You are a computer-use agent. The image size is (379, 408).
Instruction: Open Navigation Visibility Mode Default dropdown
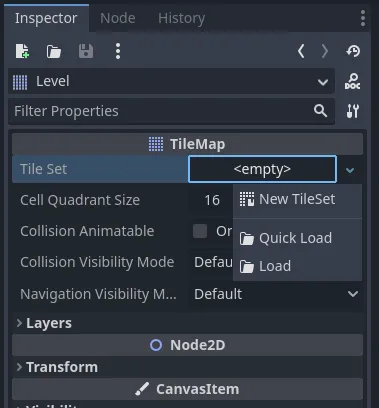(276, 294)
